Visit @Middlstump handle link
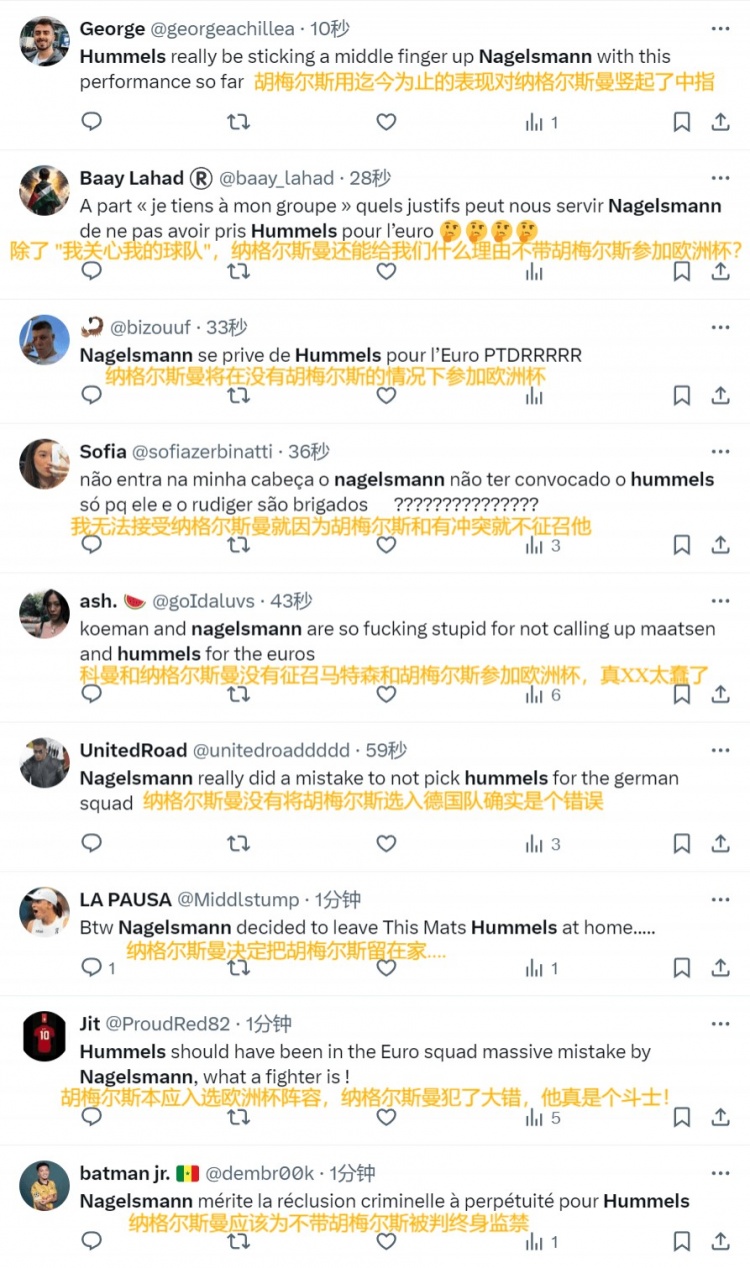Screen dimensions: 750x1268 pyautogui.click(x=238, y=900)
